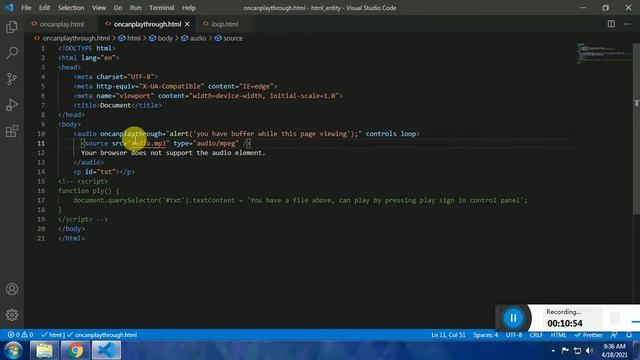Open the Go menu
The image size is (640, 360).
[118, 8]
